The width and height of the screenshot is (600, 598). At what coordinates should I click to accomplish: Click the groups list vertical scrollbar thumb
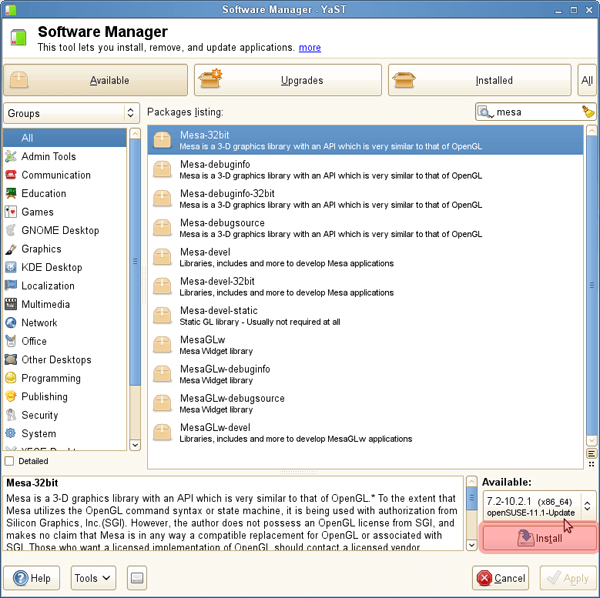click(135, 262)
